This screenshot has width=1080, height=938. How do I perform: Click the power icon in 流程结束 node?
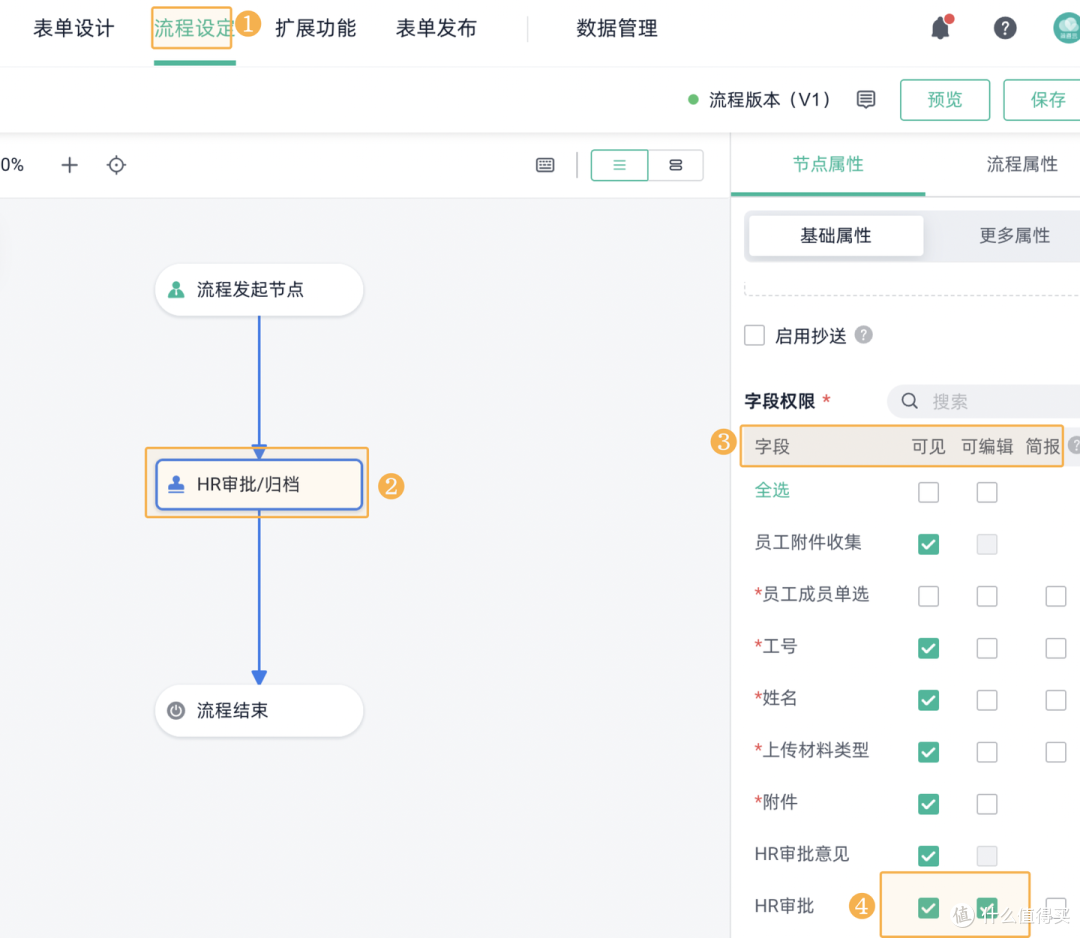(x=176, y=710)
